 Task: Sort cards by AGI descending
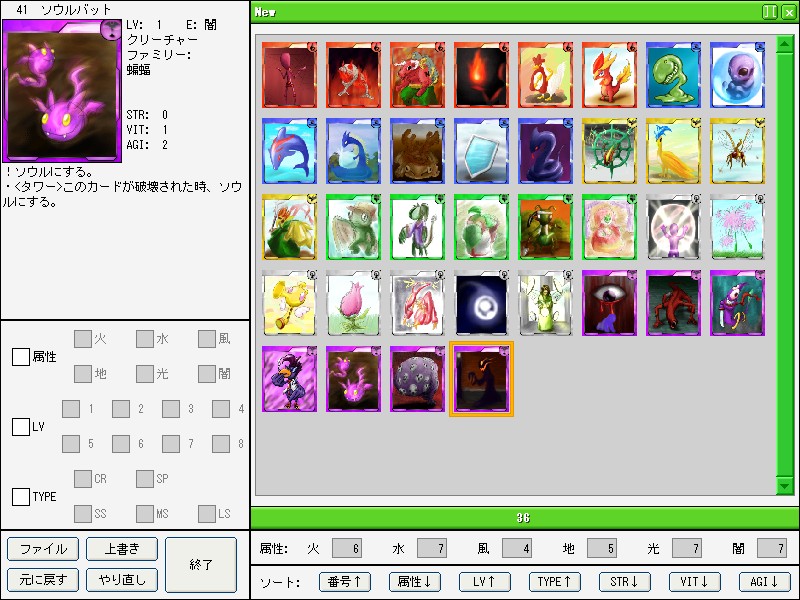[x=764, y=582]
